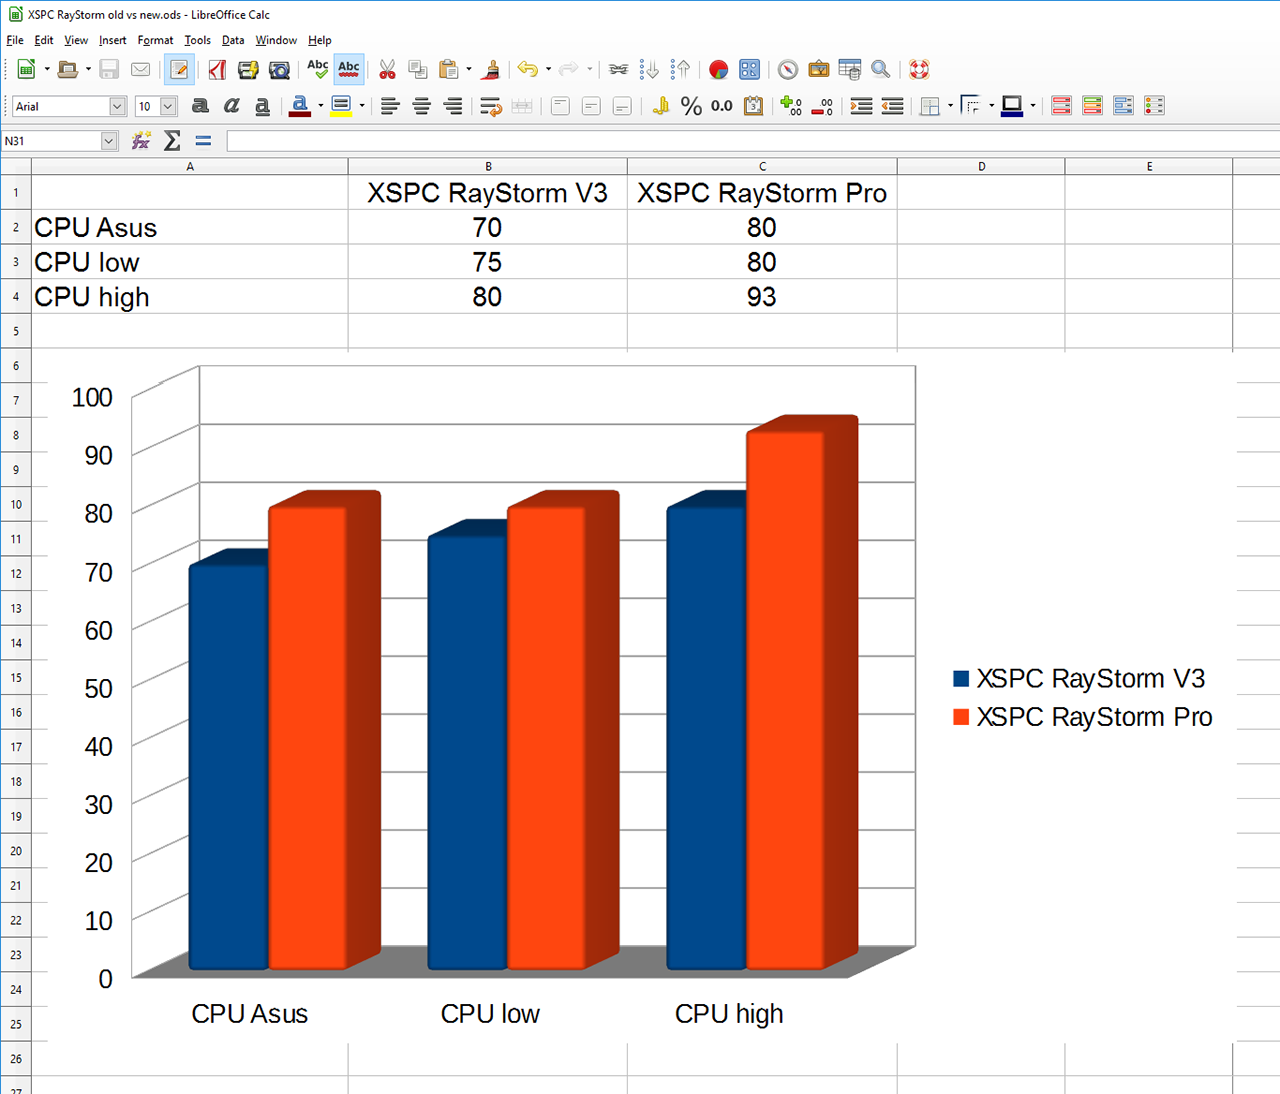Toggle underline formatting
1280x1094 pixels.
tap(262, 106)
